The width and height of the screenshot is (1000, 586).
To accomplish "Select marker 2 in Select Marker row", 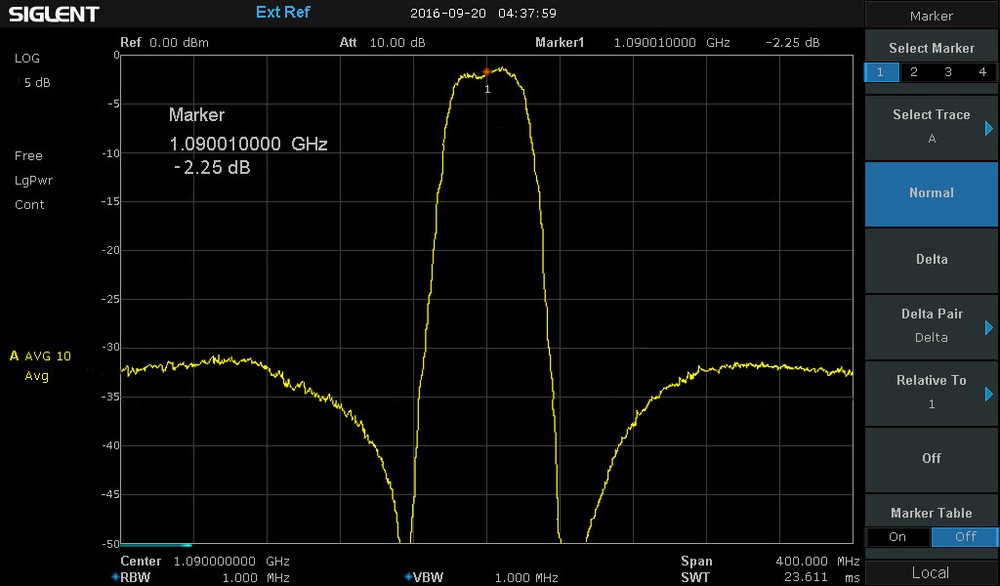I will [x=914, y=72].
